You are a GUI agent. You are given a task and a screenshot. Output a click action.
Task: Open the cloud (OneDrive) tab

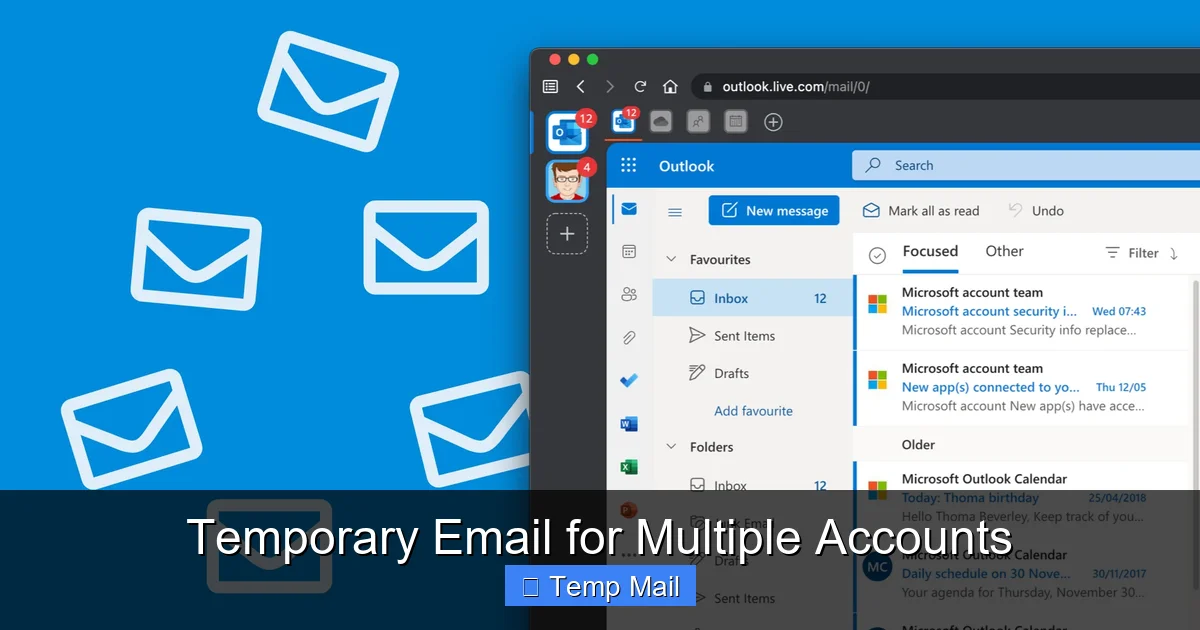tap(660, 122)
